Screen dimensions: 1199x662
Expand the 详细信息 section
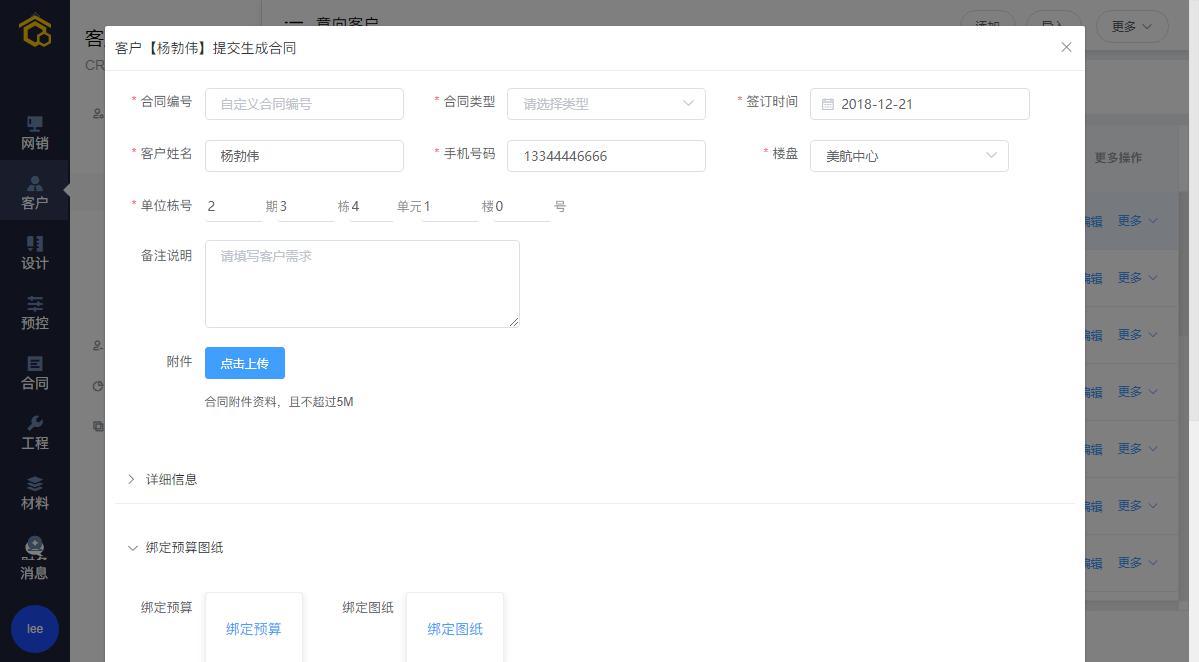coord(171,479)
